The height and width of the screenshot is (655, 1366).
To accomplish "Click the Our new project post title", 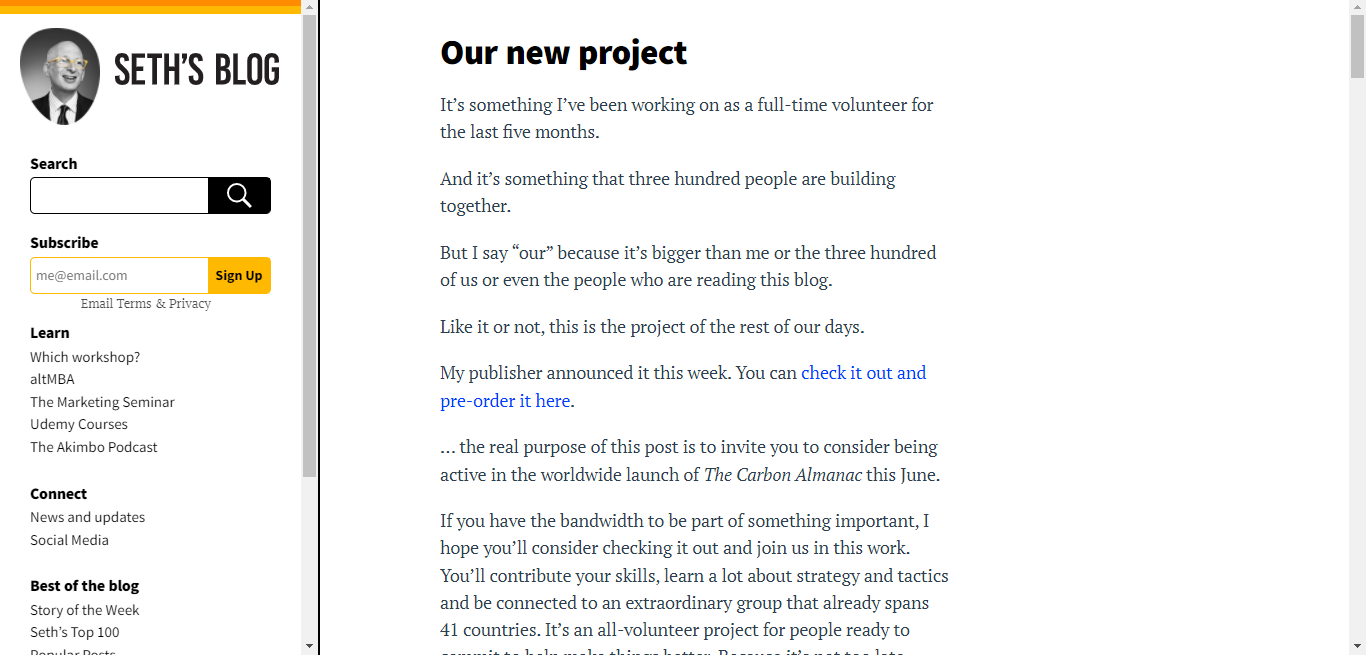I will tap(563, 52).
